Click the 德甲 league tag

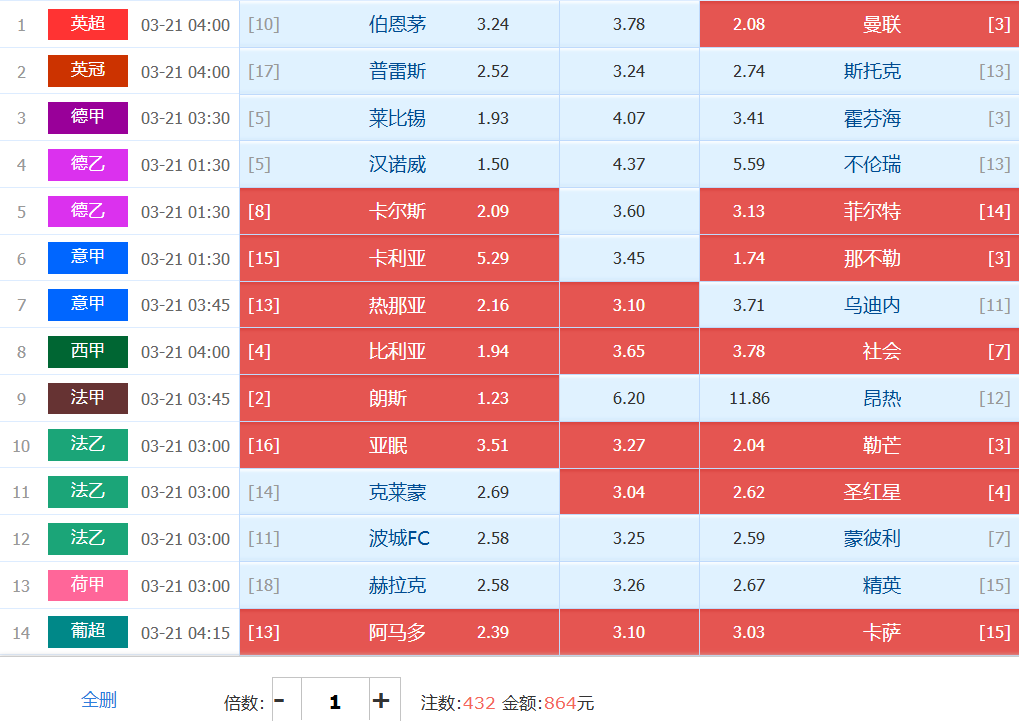pyautogui.click(x=88, y=118)
